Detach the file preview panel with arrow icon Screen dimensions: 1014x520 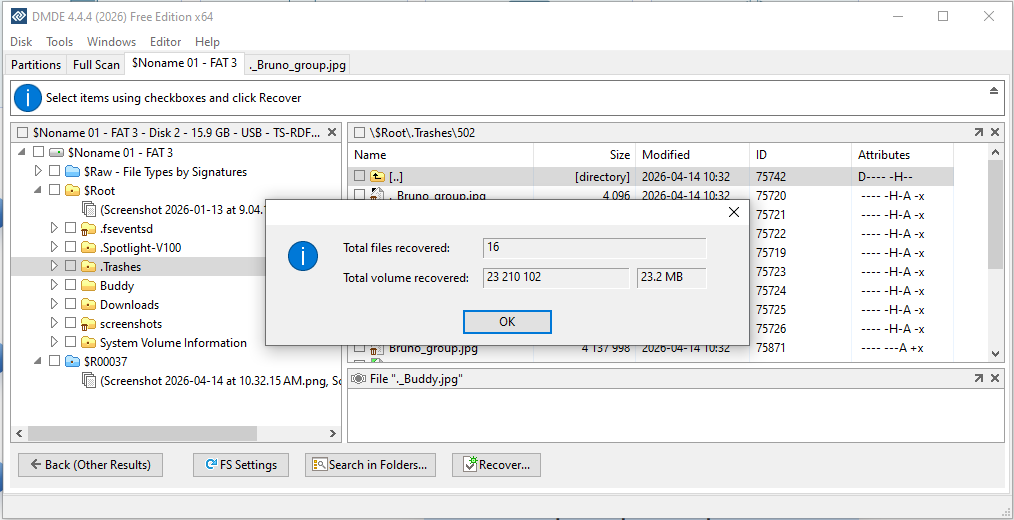[x=978, y=378]
